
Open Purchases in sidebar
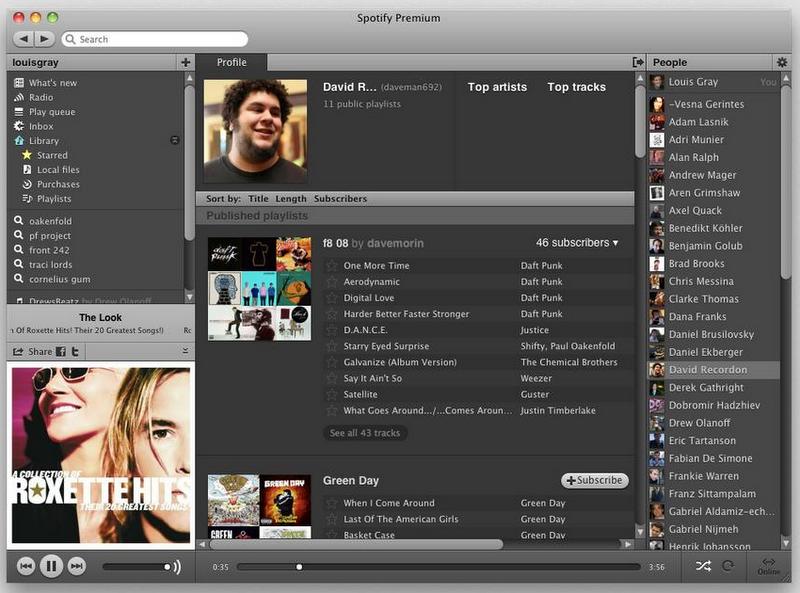[x=58, y=184]
